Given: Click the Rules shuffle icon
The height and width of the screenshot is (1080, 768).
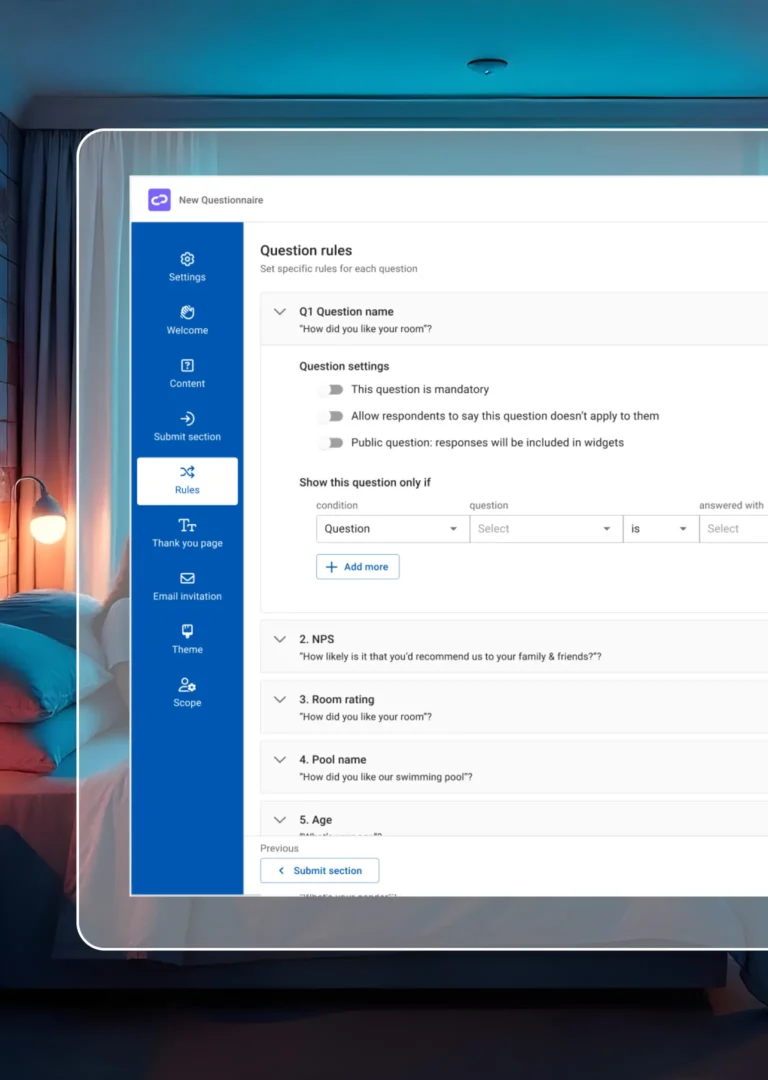Looking at the screenshot, I should click(x=187, y=472).
